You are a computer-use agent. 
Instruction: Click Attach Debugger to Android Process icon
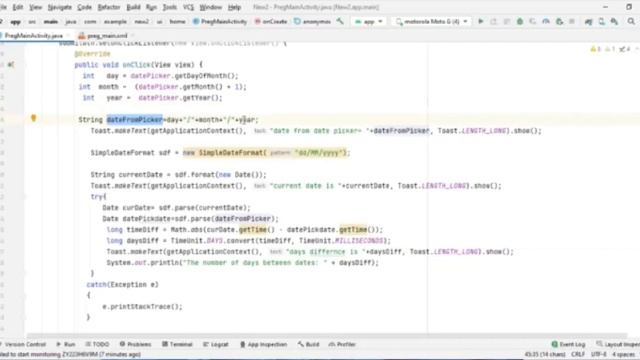(559, 21)
